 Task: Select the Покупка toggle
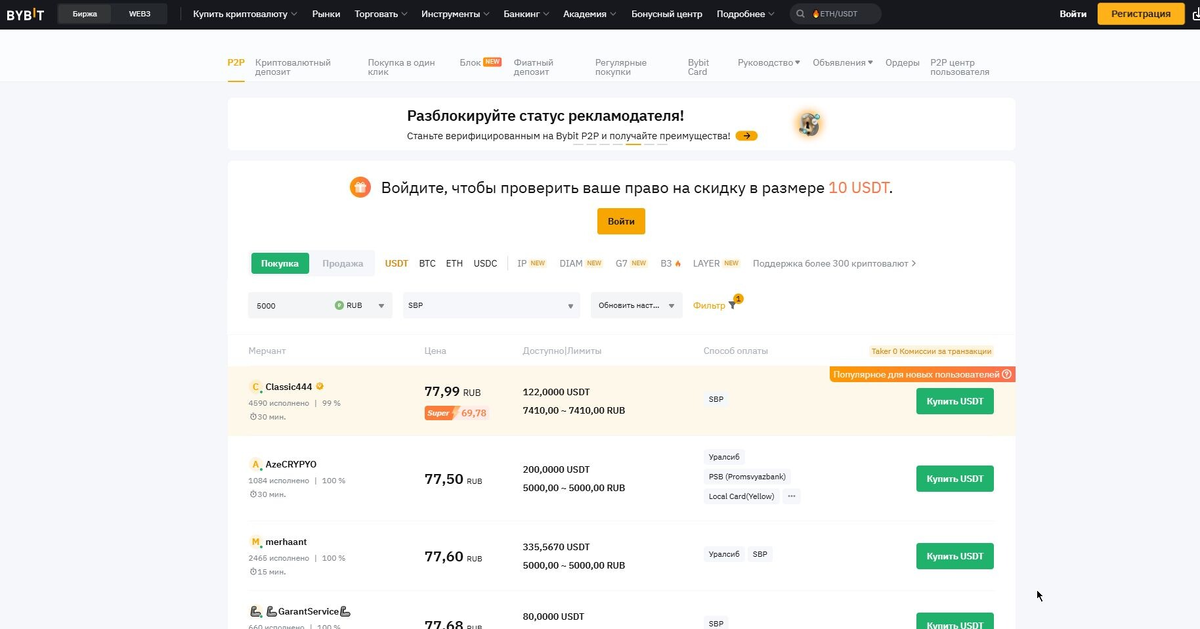point(280,263)
